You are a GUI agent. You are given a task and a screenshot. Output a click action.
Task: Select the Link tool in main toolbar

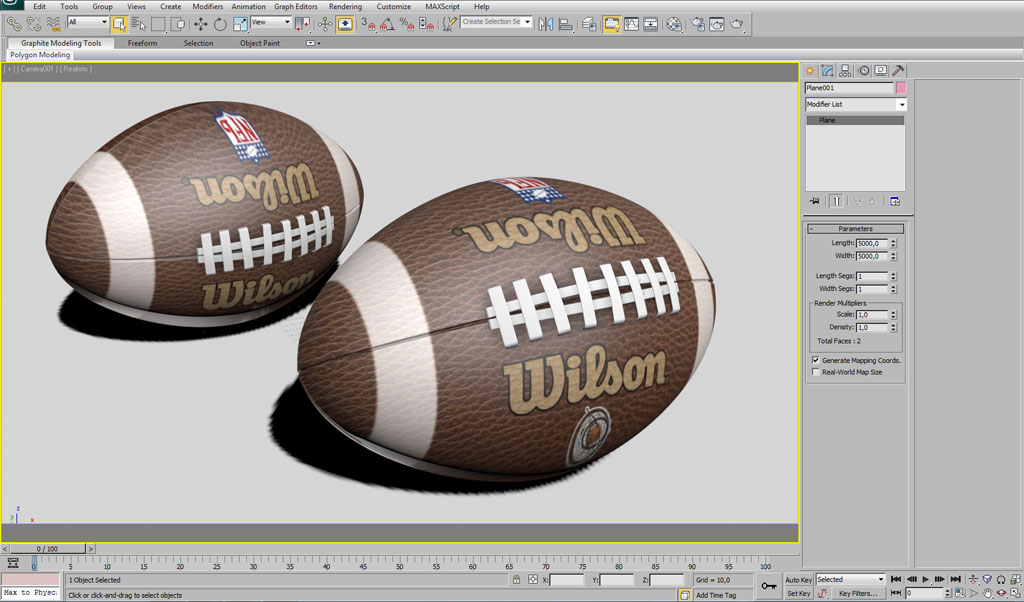coord(14,24)
